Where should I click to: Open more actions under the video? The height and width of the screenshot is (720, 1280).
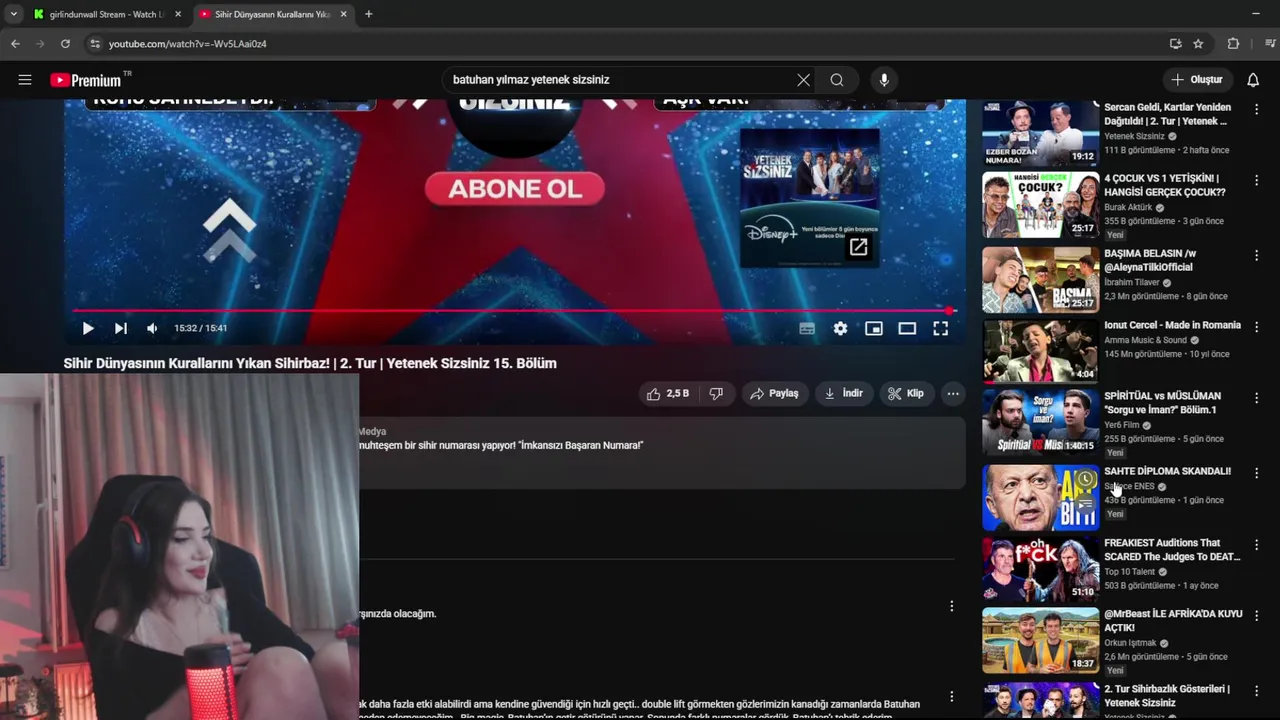pyautogui.click(x=953, y=394)
